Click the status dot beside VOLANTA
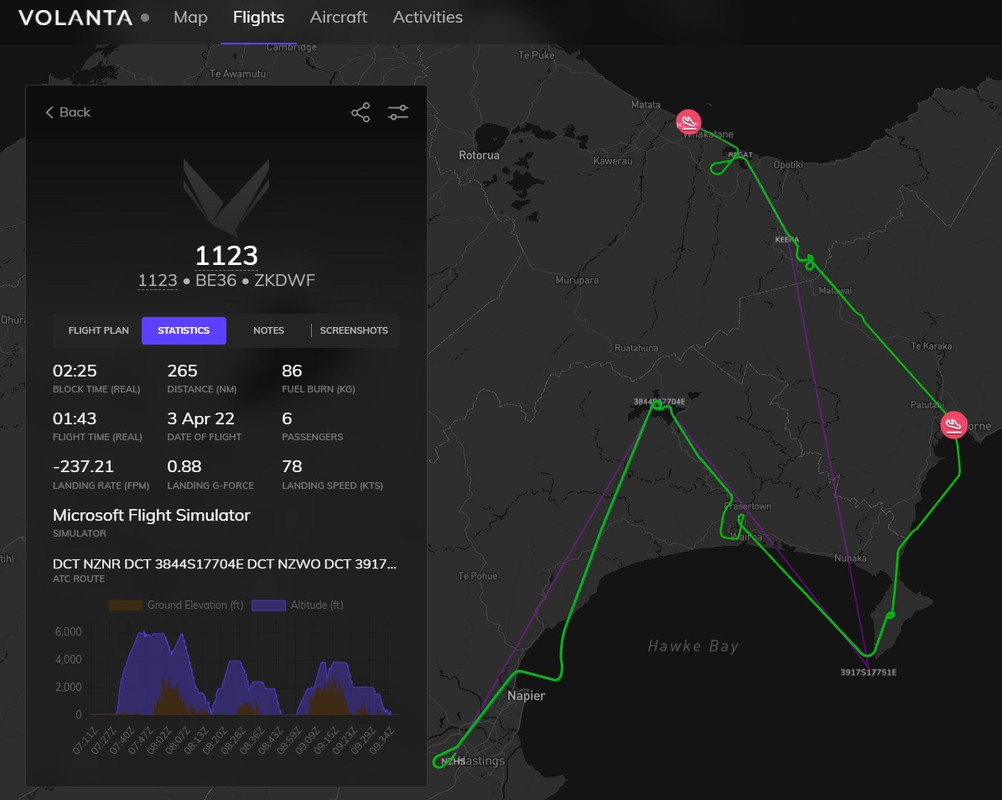This screenshot has height=800, width=1002. (146, 17)
